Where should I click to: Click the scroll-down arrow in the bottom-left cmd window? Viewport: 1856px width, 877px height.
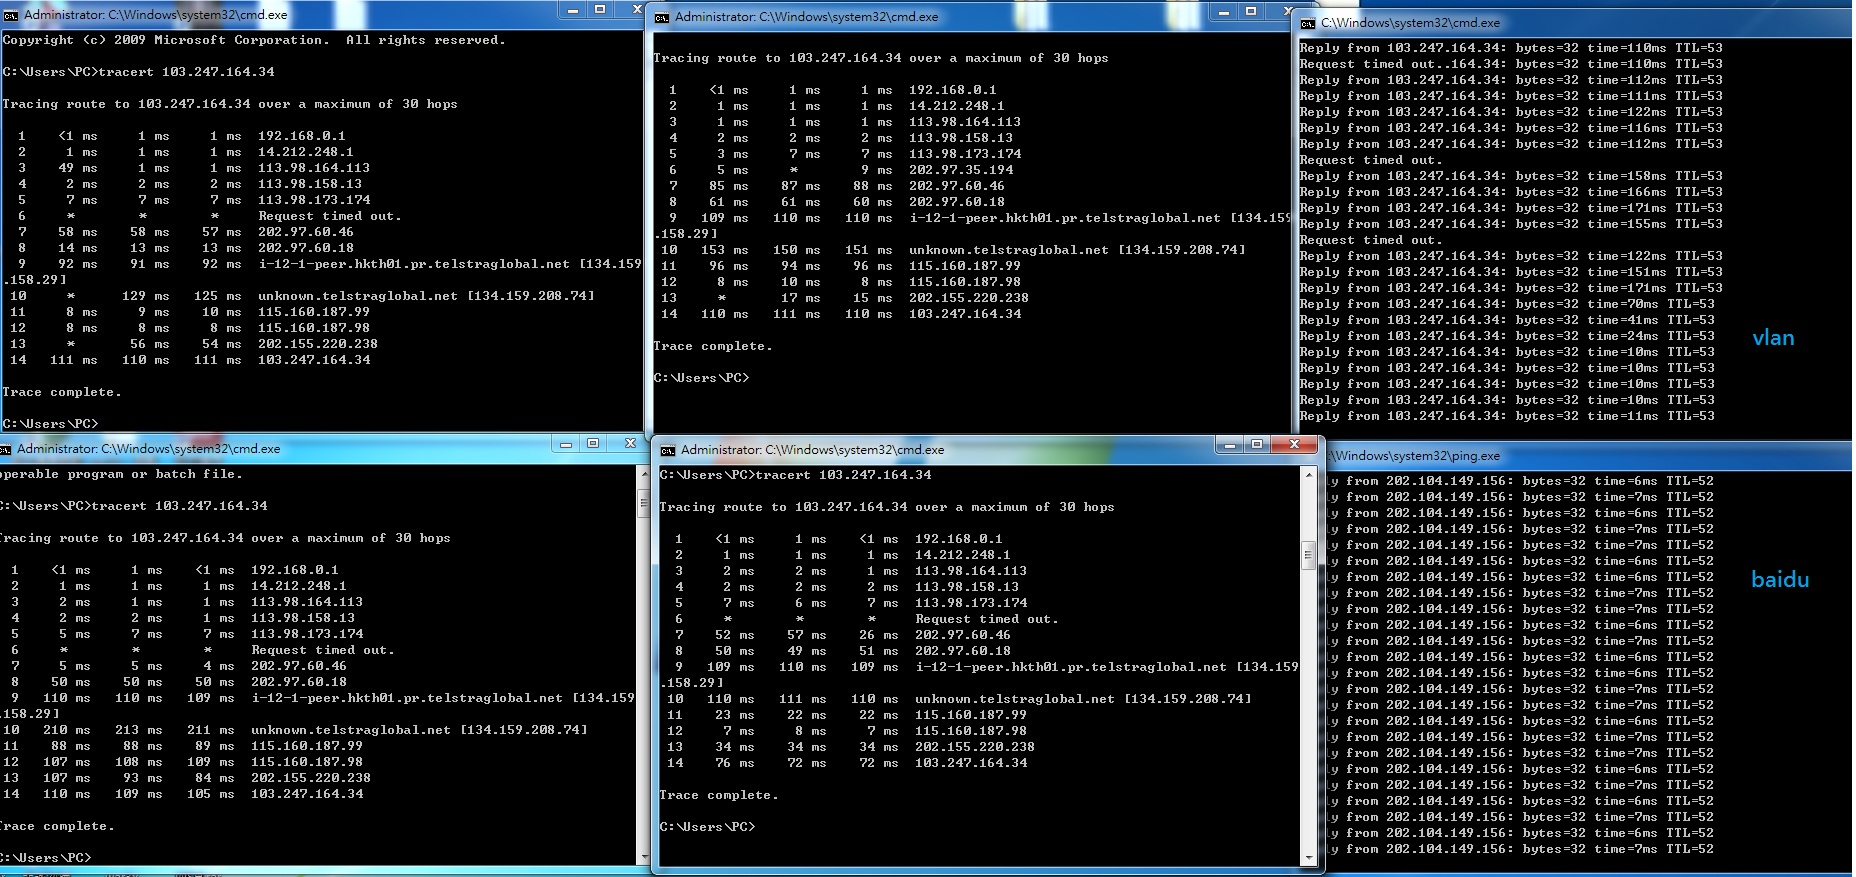coord(644,857)
